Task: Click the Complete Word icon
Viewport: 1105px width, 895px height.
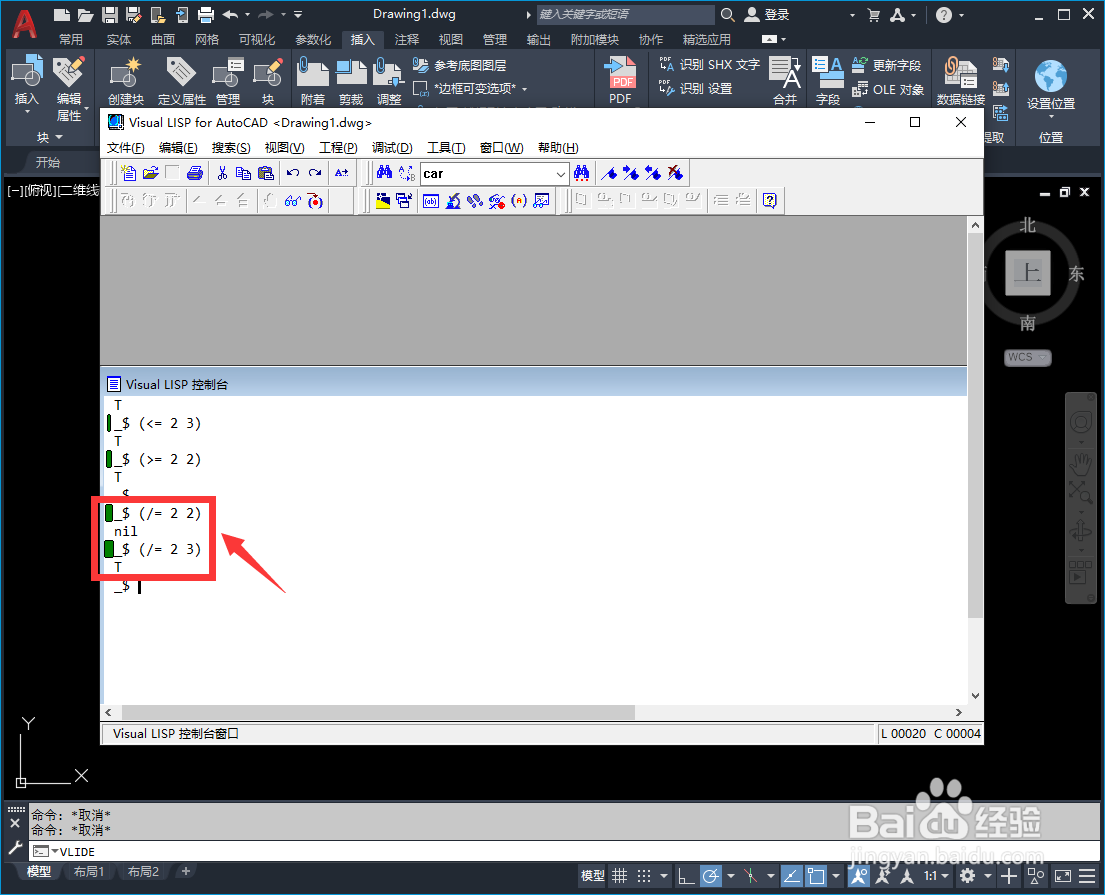Action: [x=342, y=173]
